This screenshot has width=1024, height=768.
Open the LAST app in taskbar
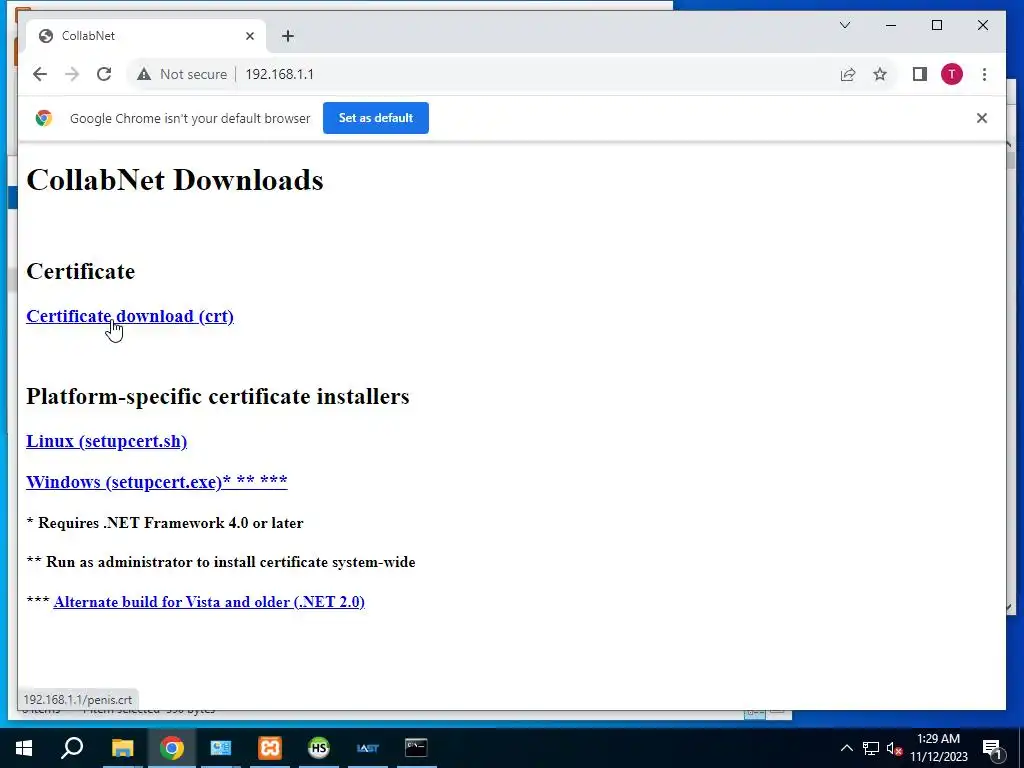(368, 748)
